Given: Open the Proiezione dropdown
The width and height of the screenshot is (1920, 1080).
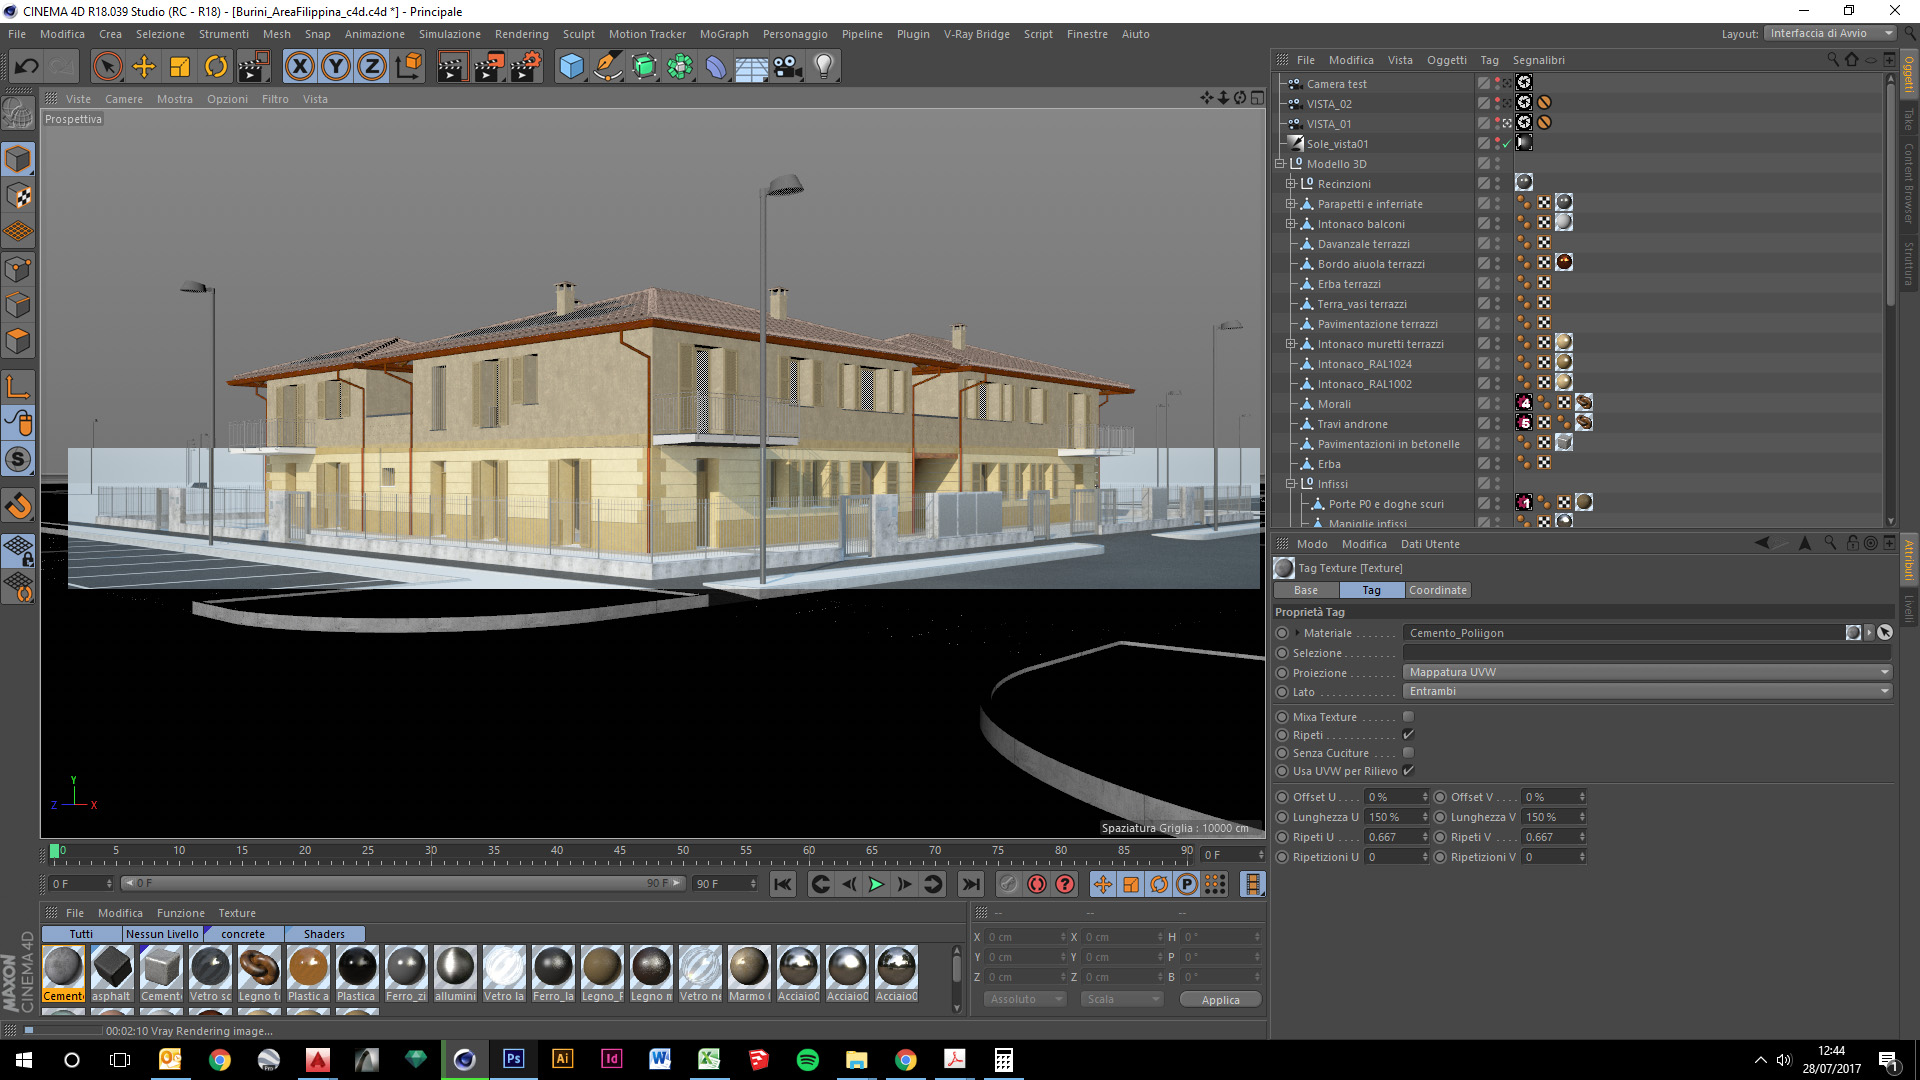Looking at the screenshot, I should point(1647,672).
